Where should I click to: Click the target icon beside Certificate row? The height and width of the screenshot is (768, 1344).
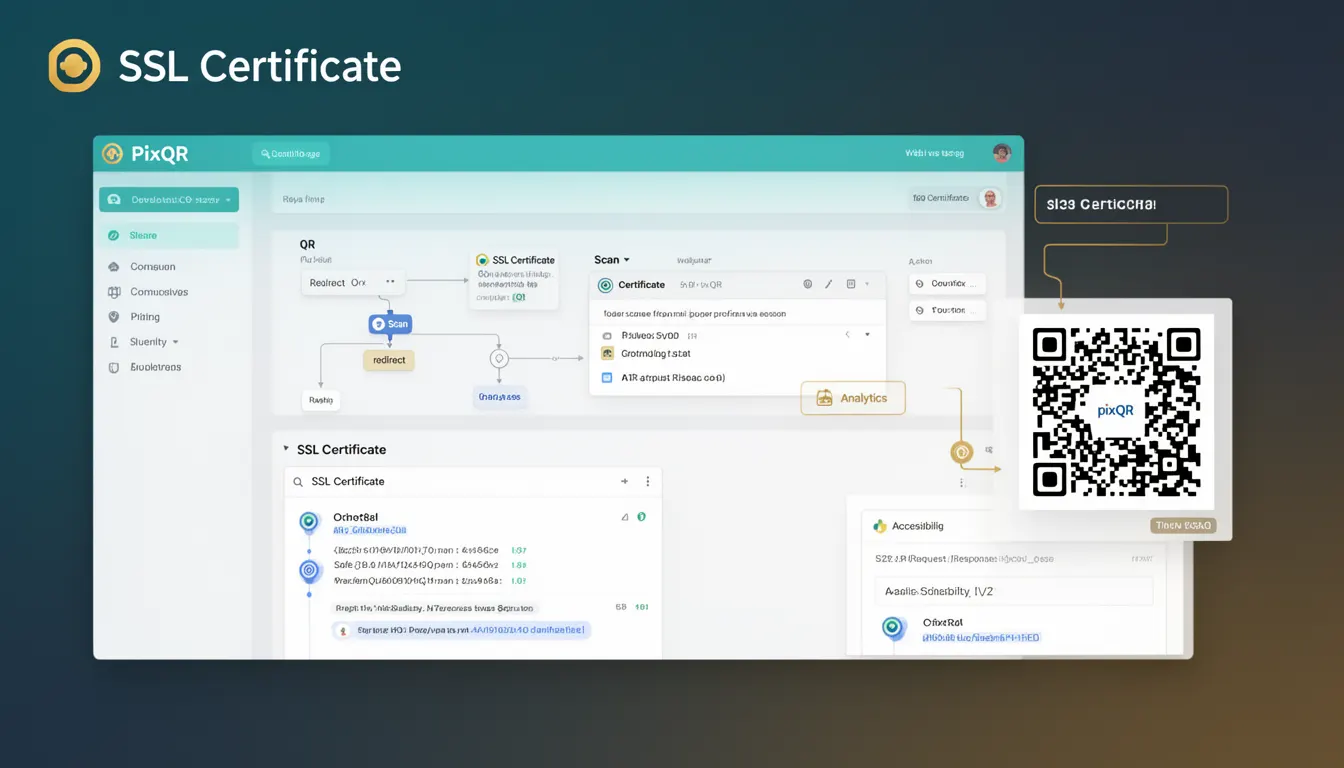point(605,285)
